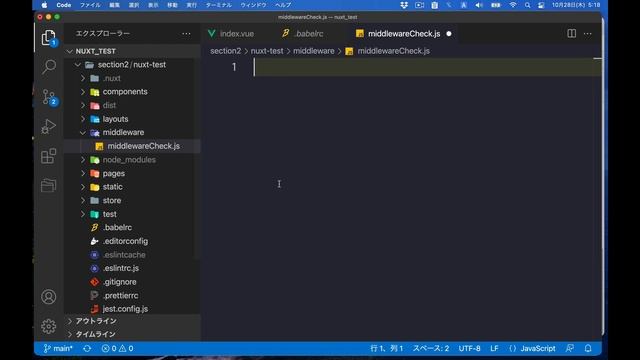Screen dimensions: 640x360
Task: Open the notifications bell icon
Action: click(x=588, y=349)
